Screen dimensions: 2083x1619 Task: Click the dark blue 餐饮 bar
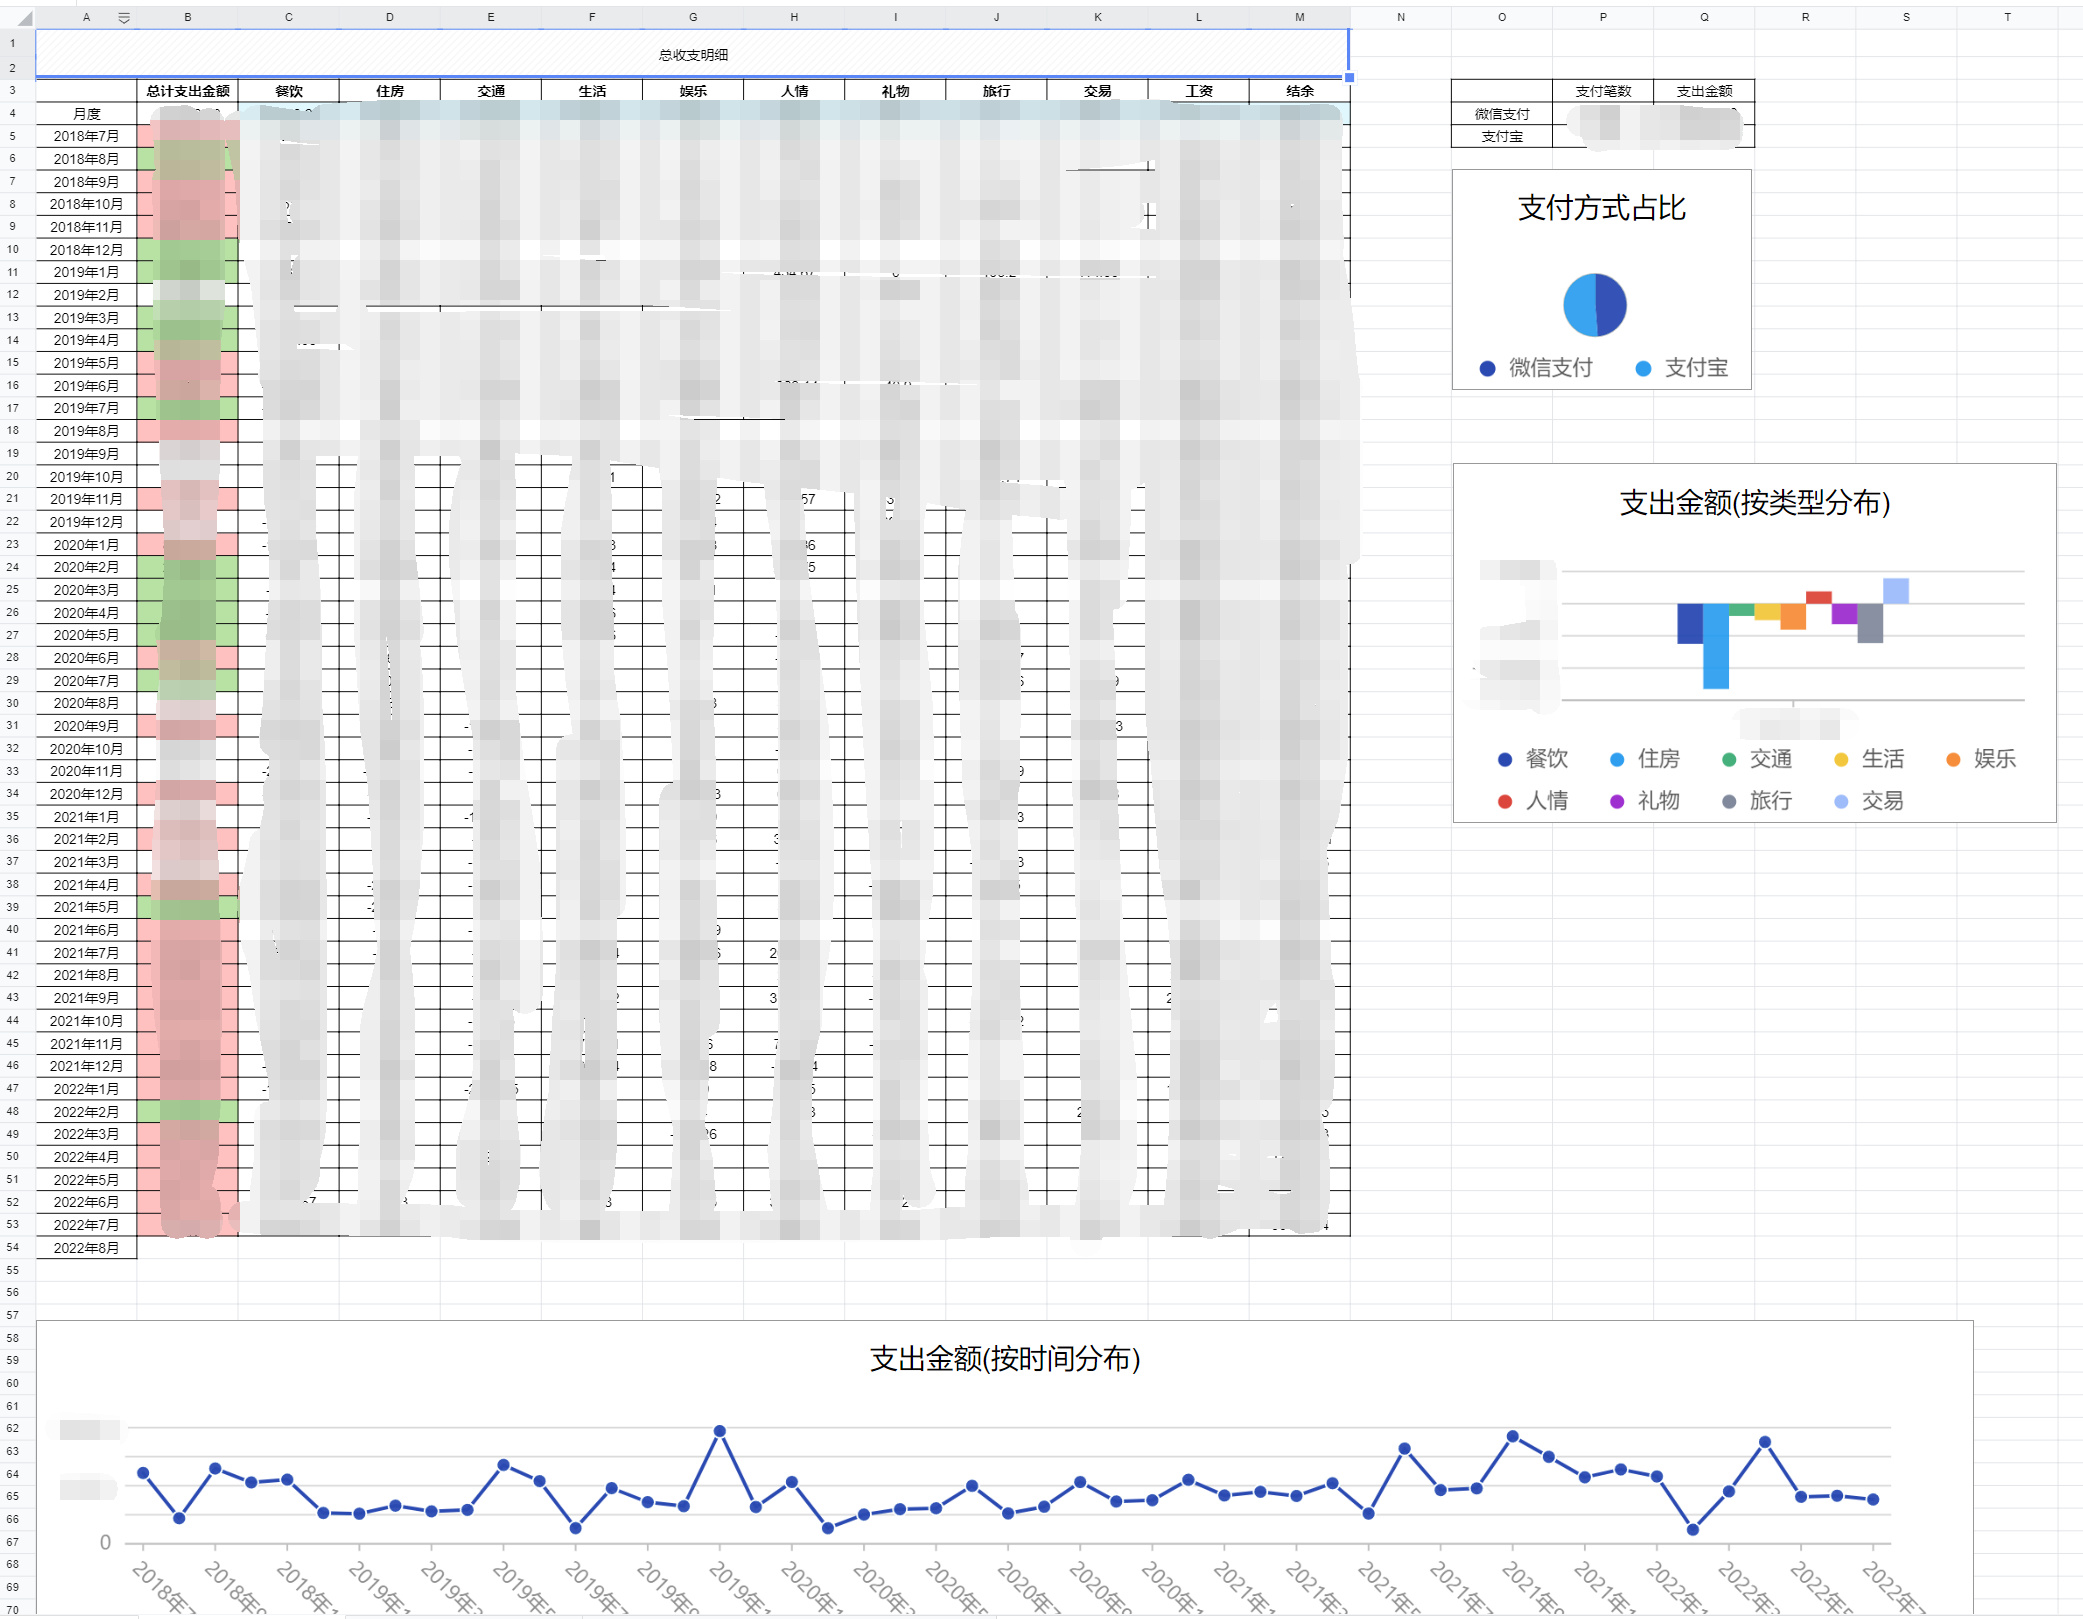pyautogui.click(x=1690, y=623)
